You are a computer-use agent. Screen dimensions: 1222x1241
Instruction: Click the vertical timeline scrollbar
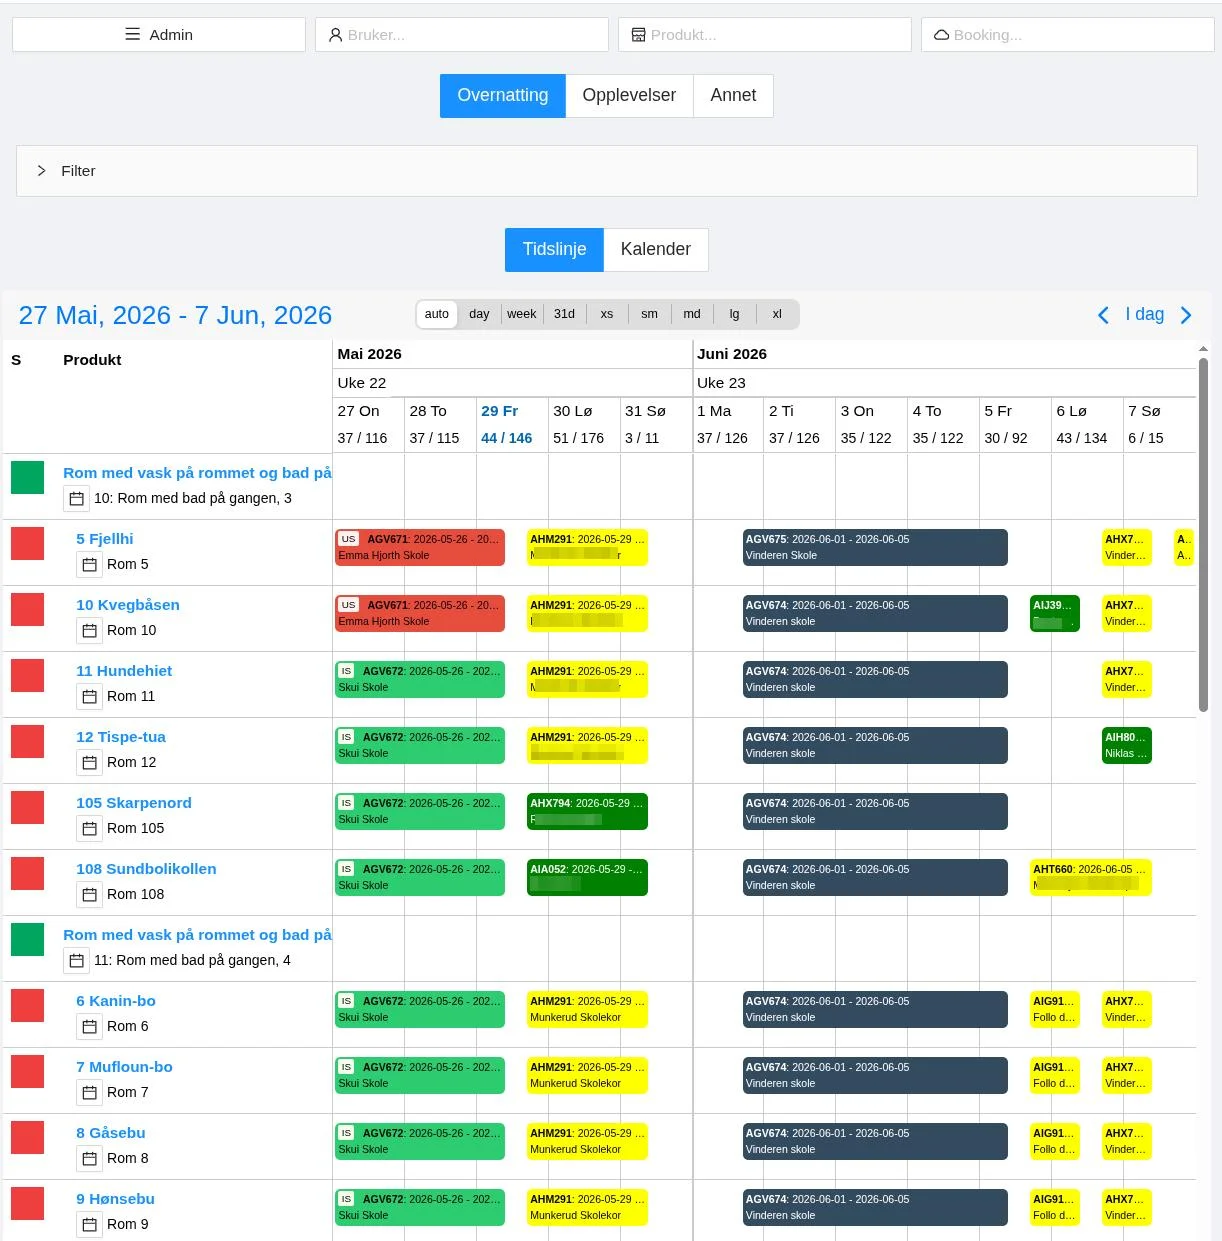click(1203, 535)
